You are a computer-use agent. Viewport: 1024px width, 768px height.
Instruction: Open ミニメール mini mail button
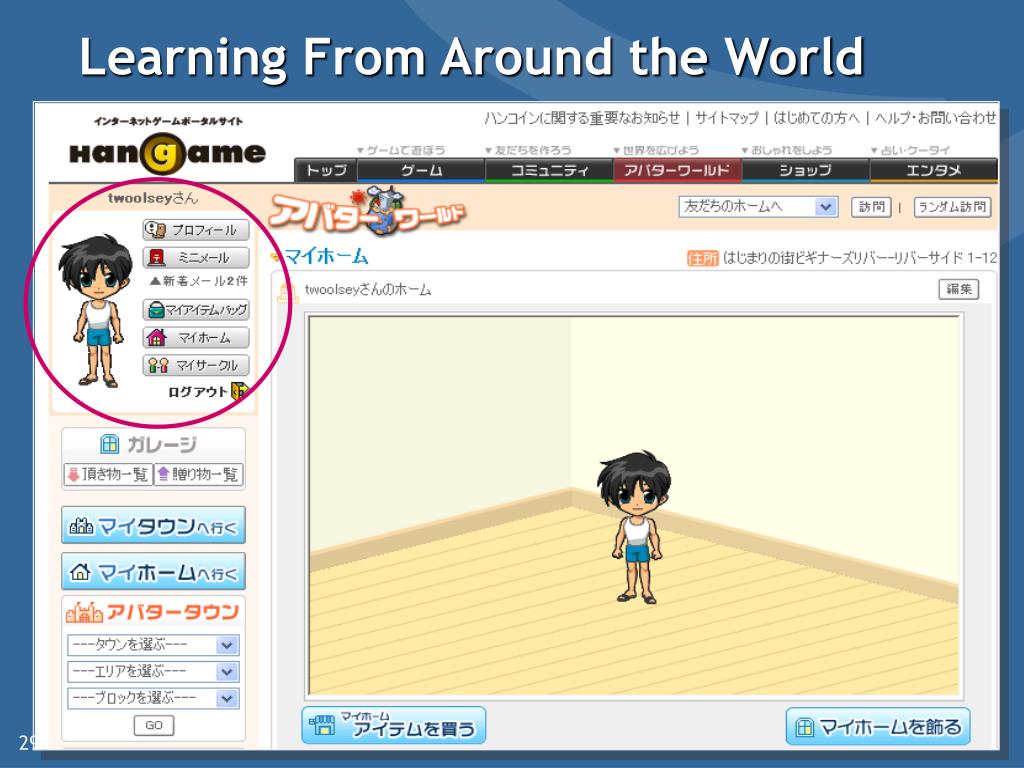196,257
